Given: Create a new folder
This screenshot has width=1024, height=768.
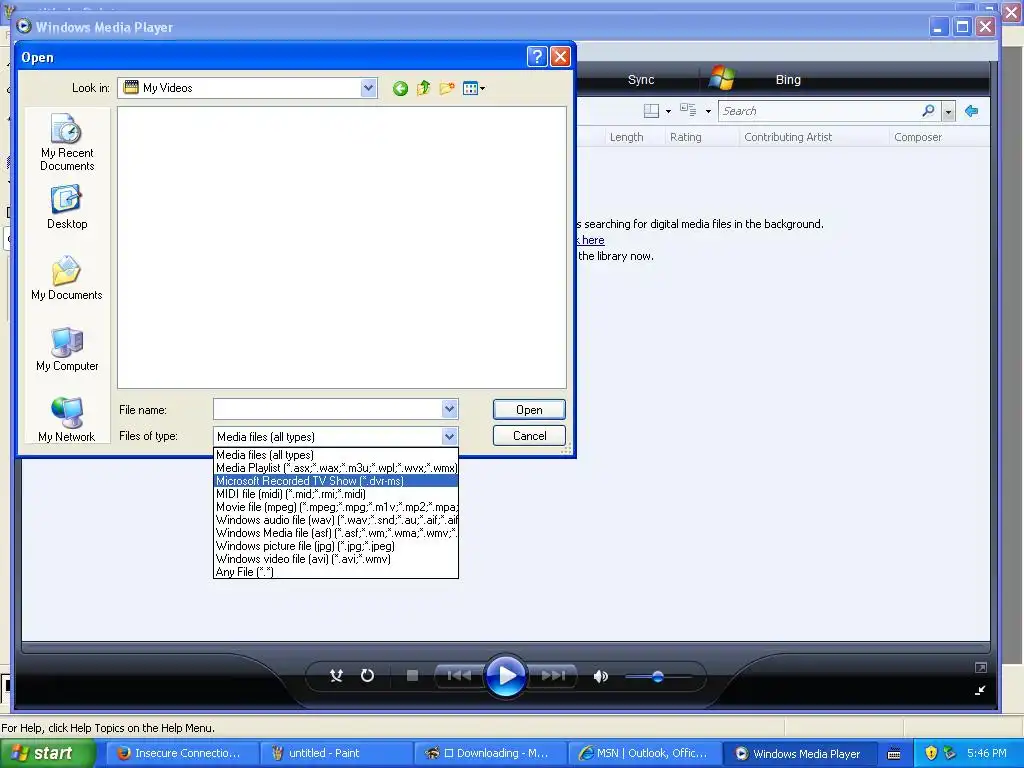Looking at the screenshot, I should [x=447, y=88].
